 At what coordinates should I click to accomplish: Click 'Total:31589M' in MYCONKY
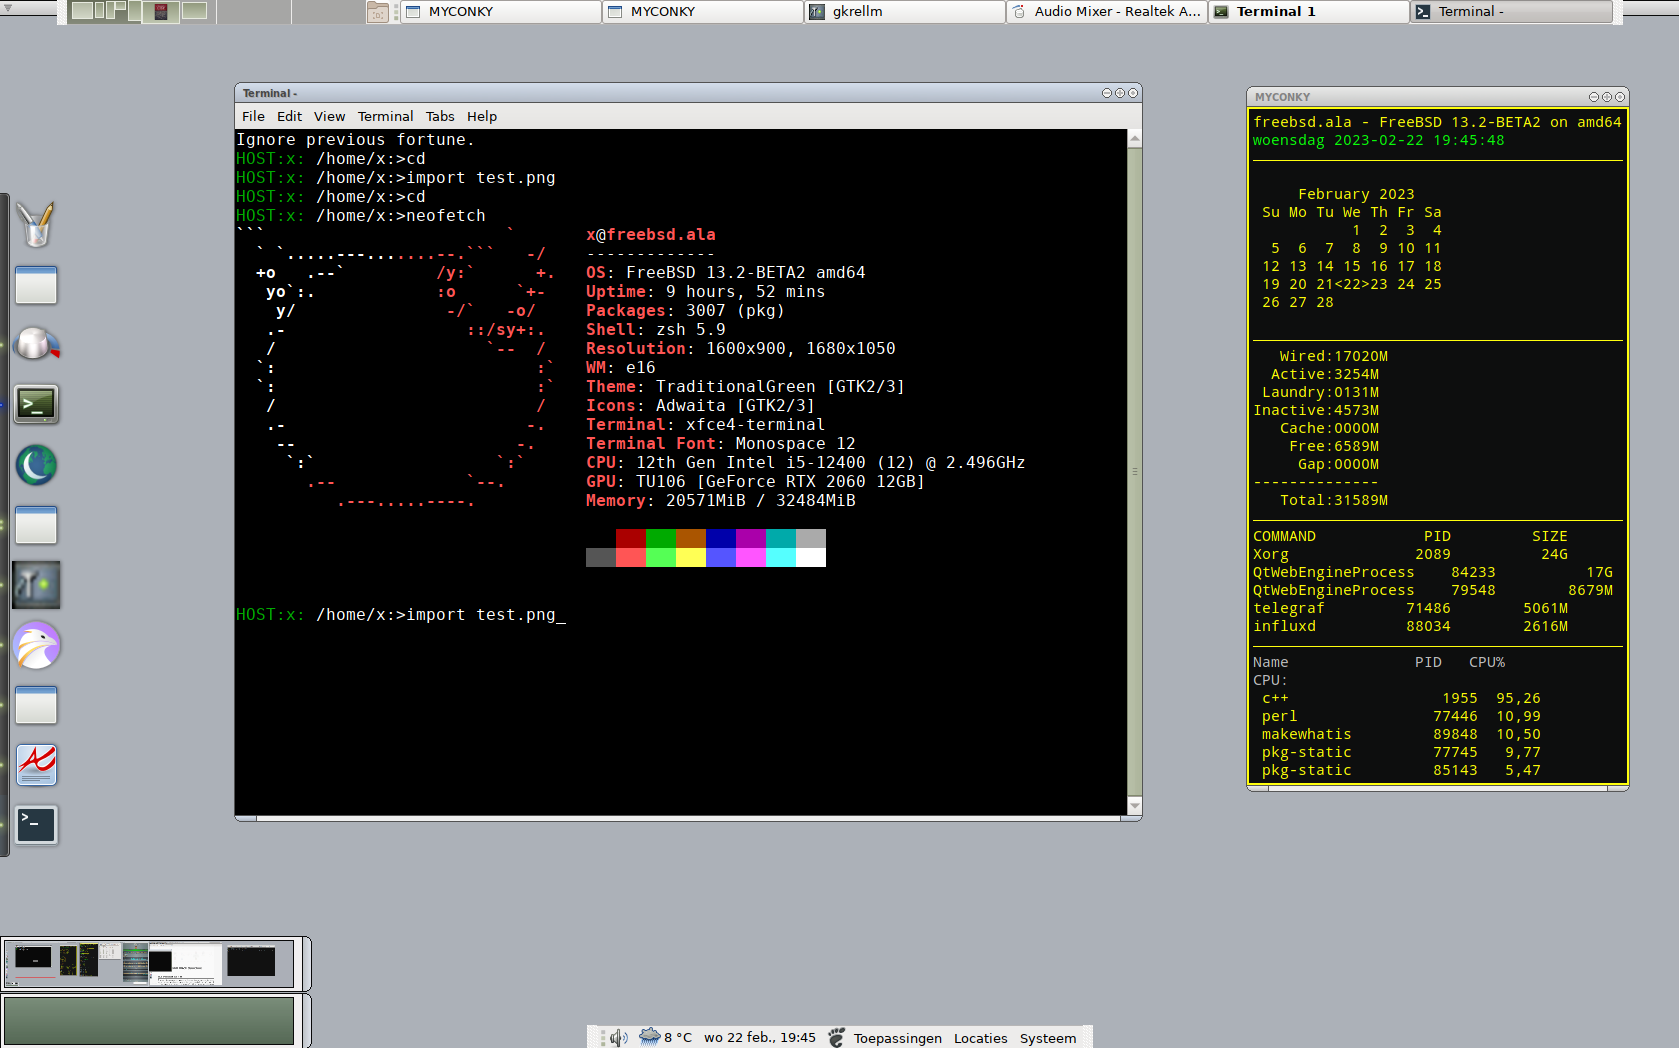pyautogui.click(x=1334, y=500)
